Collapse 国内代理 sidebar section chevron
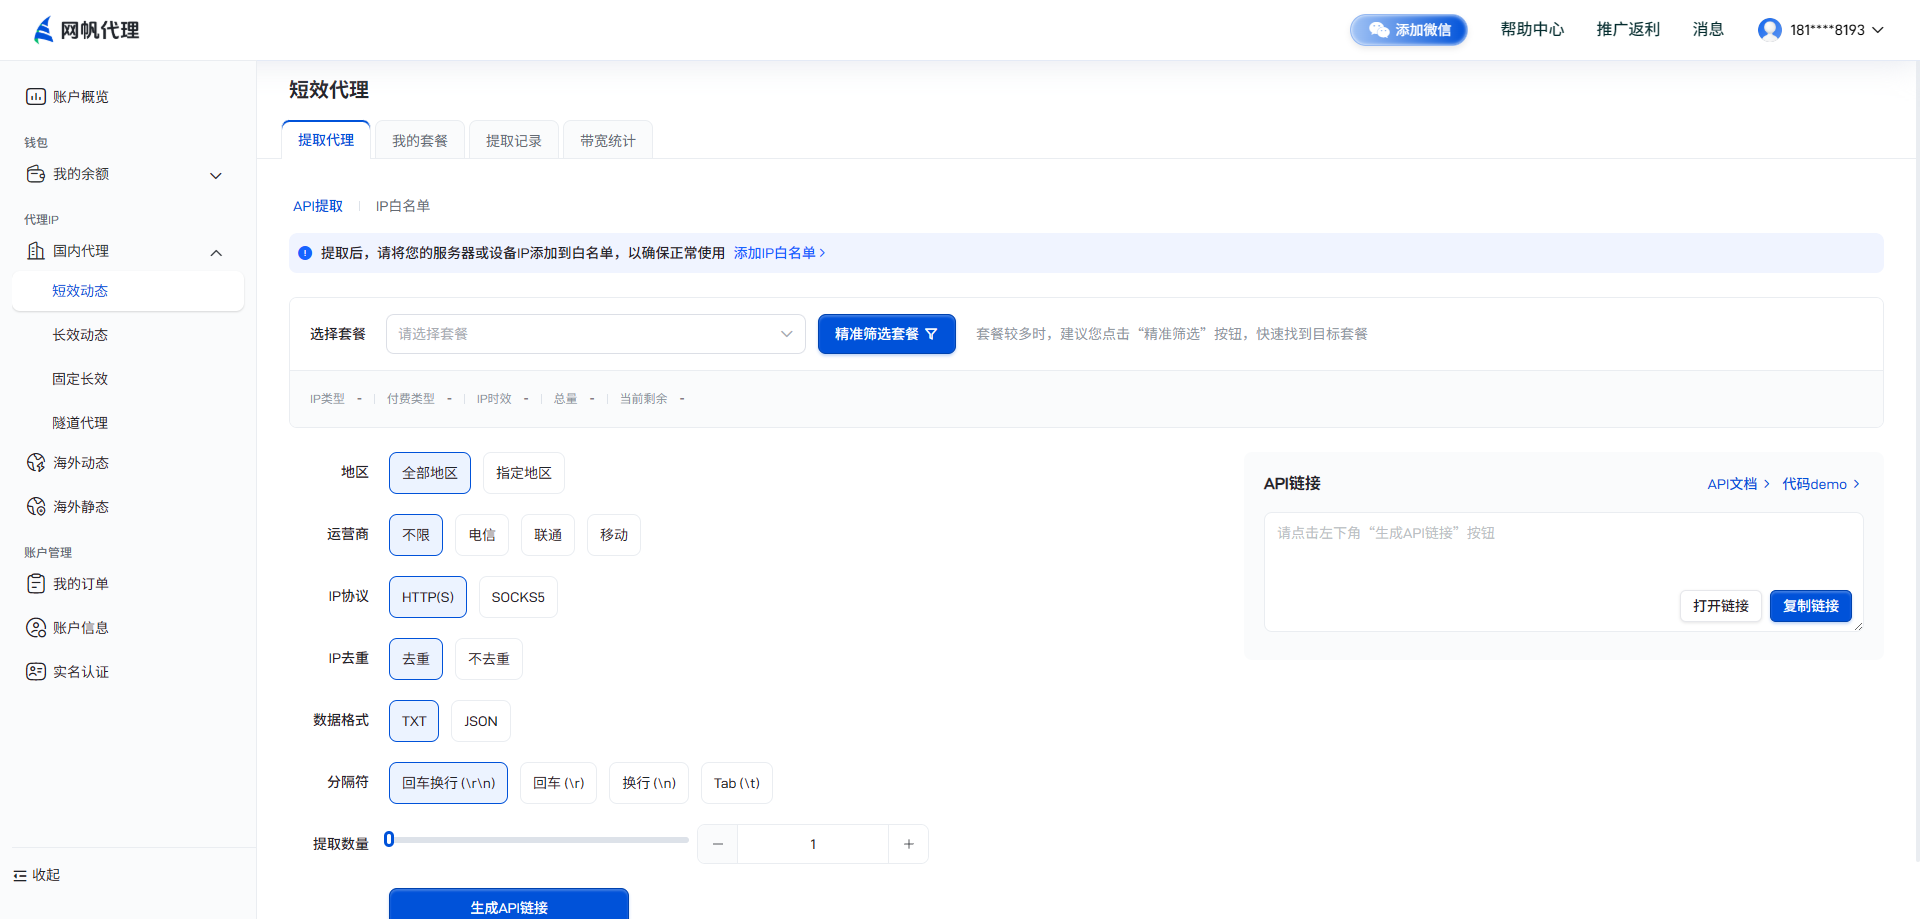 216,253
